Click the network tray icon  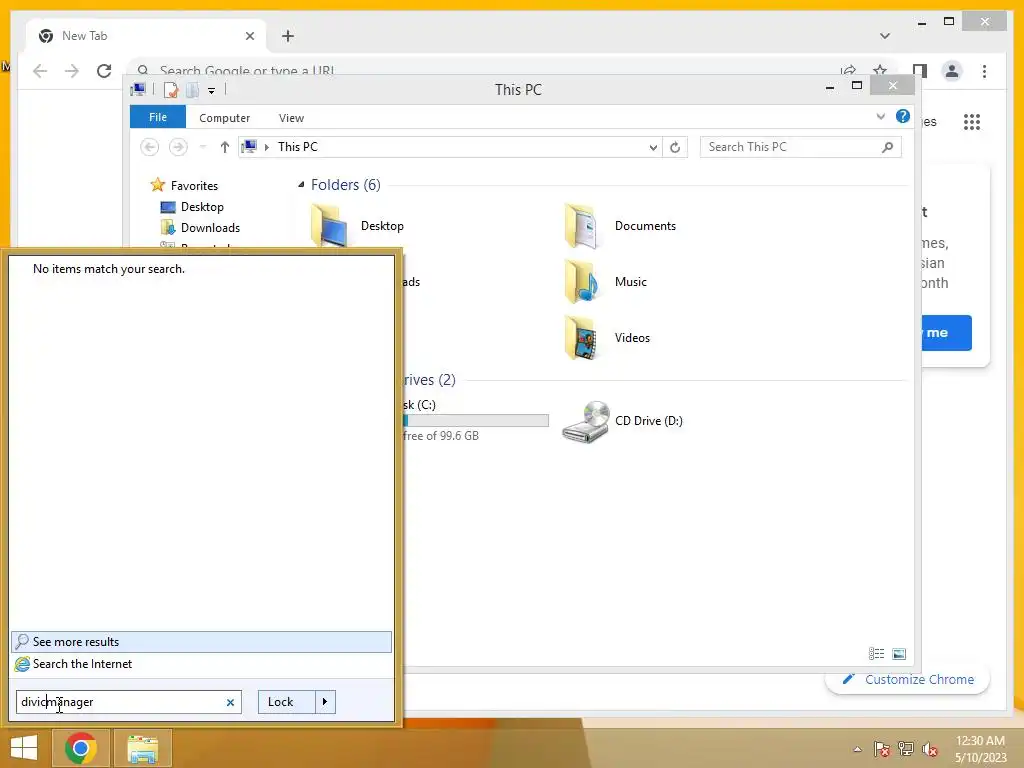(906, 749)
